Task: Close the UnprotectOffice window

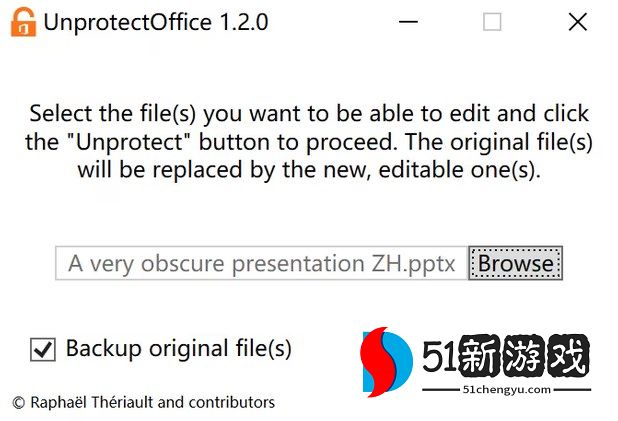Action: [x=577, y=22]
